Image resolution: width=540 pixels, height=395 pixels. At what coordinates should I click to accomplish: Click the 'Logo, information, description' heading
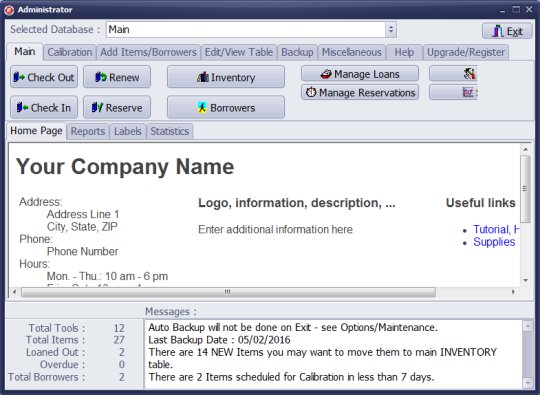(x=297, y=203)
